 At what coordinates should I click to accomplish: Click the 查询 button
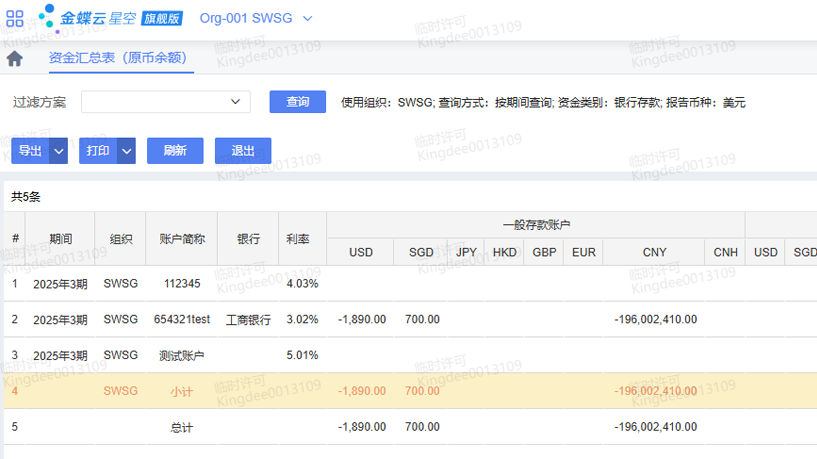[x=298, y=101]
